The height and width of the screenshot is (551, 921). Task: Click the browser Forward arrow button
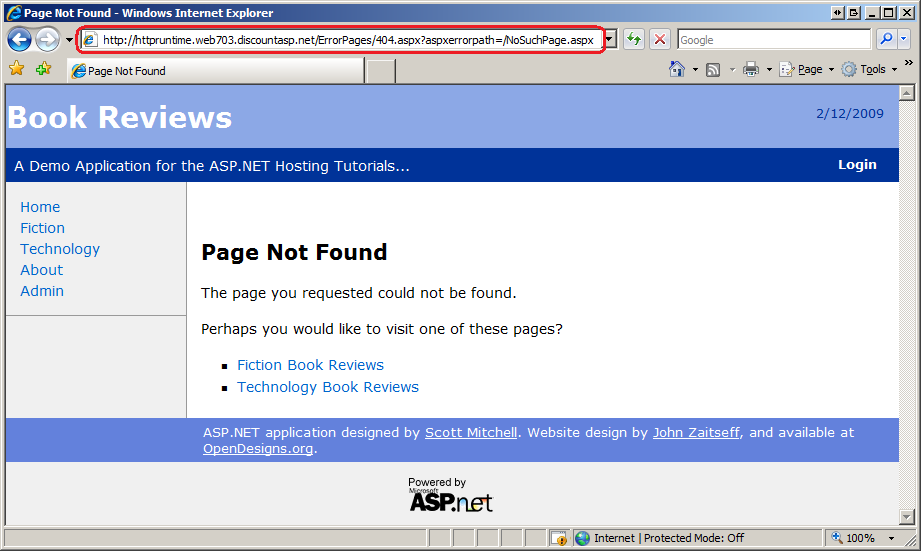point(47,40)
